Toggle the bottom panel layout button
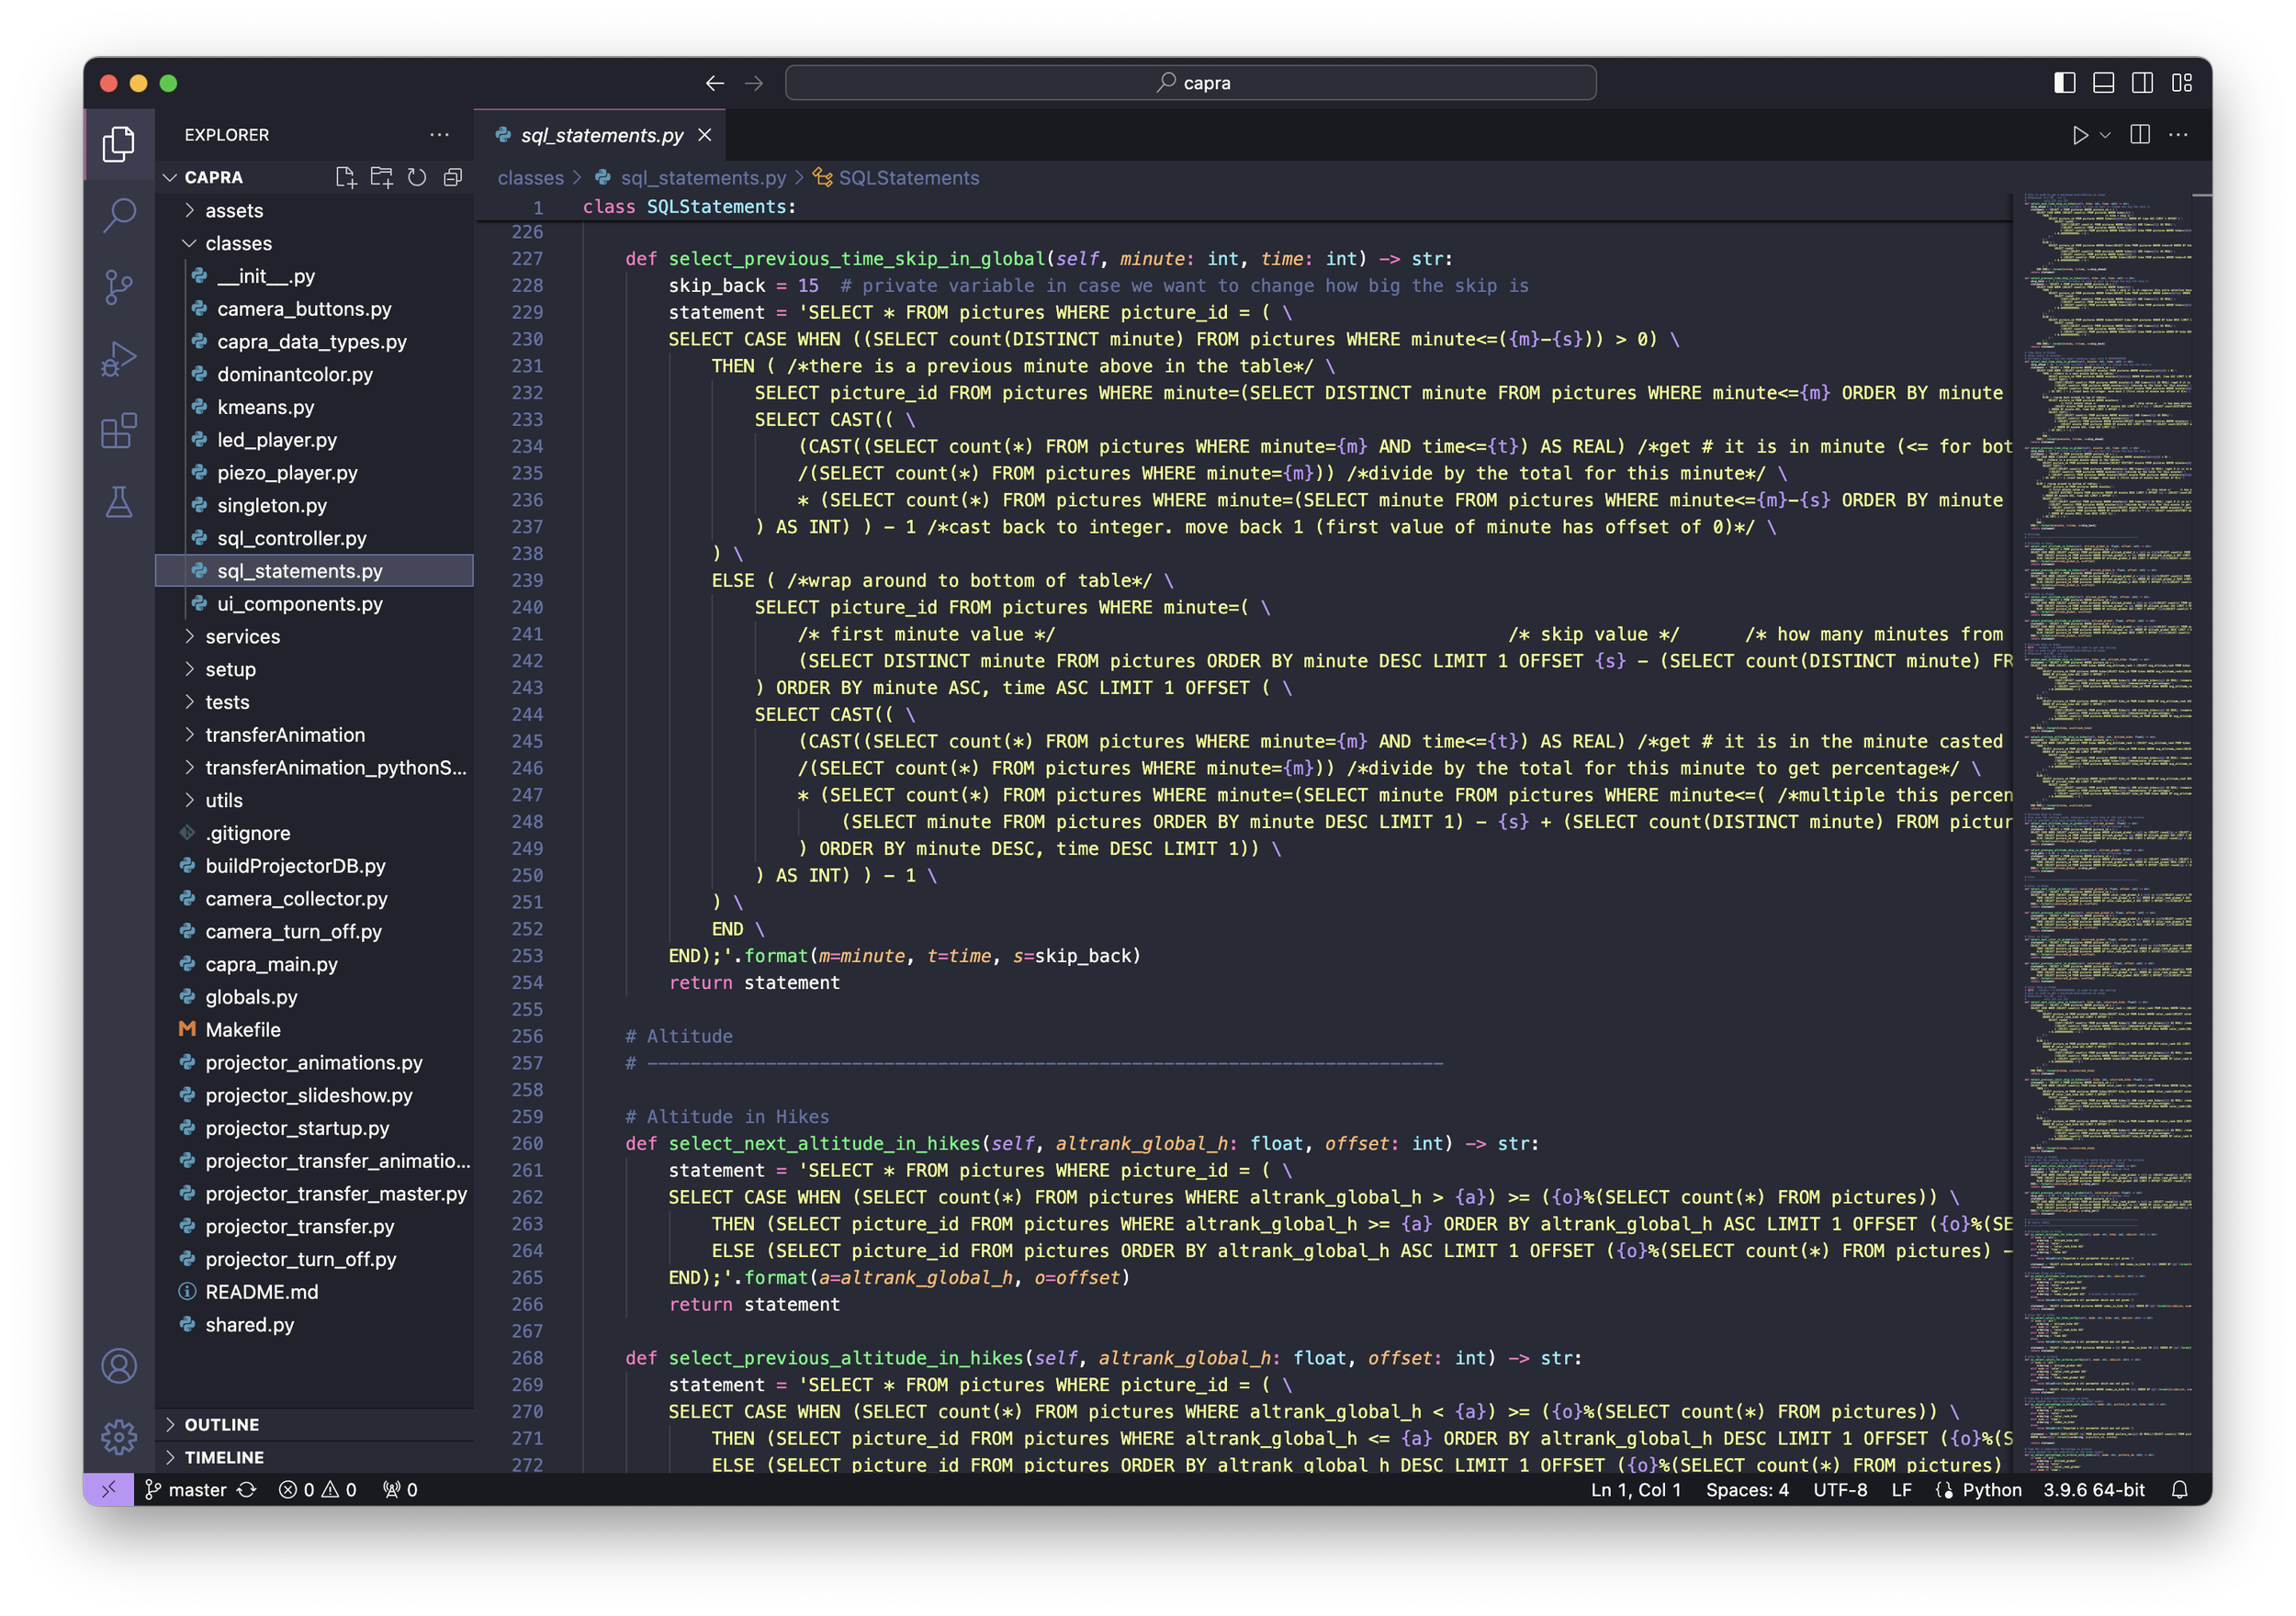The height and width of the screenshot is (1616, 2296). pos(2103,83)
